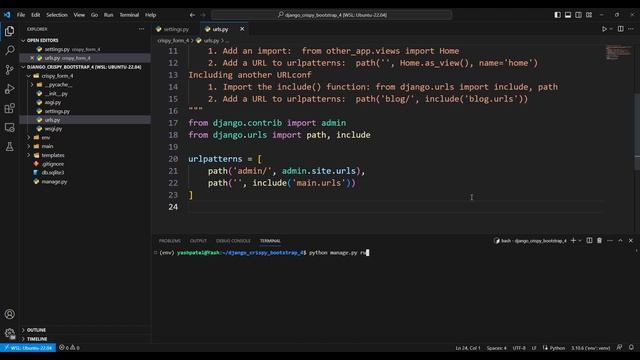The height and width of the screenshot is (360, 640).
Task: Kill terminal with the trash icon
Action: click(x=599, y=241)
